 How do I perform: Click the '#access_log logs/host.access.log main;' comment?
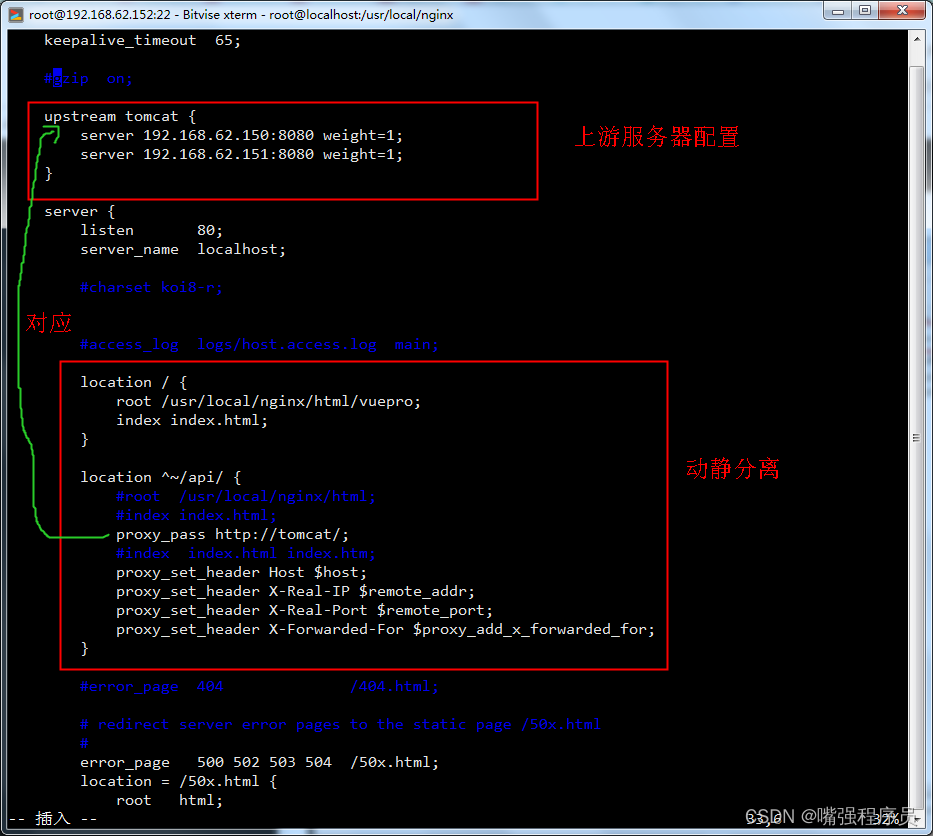(x=259, y=345)
